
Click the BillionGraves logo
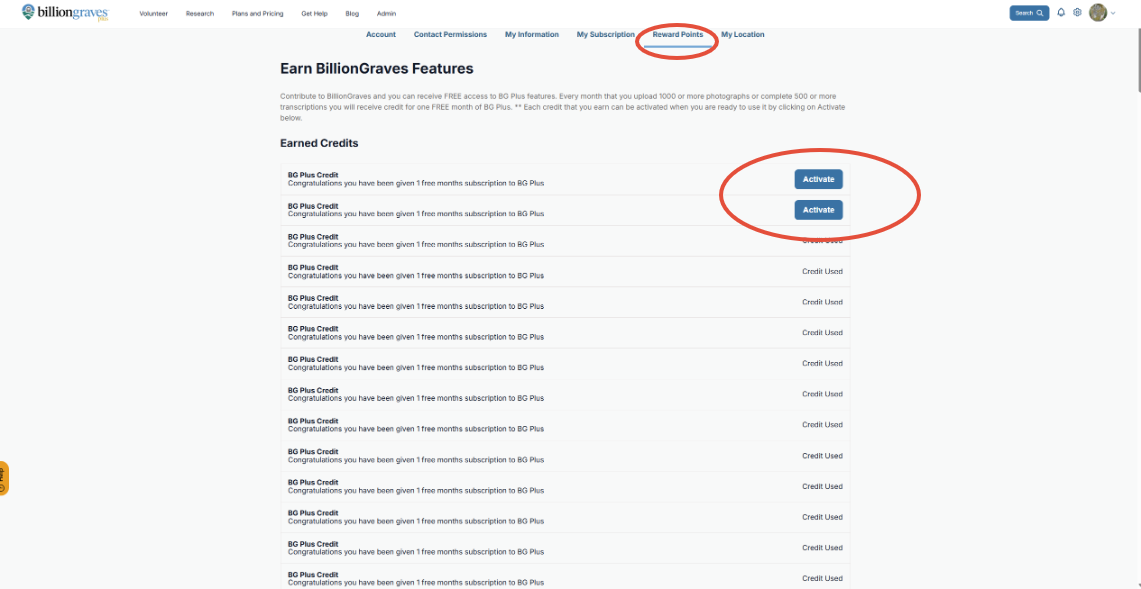tap(65, 12)
